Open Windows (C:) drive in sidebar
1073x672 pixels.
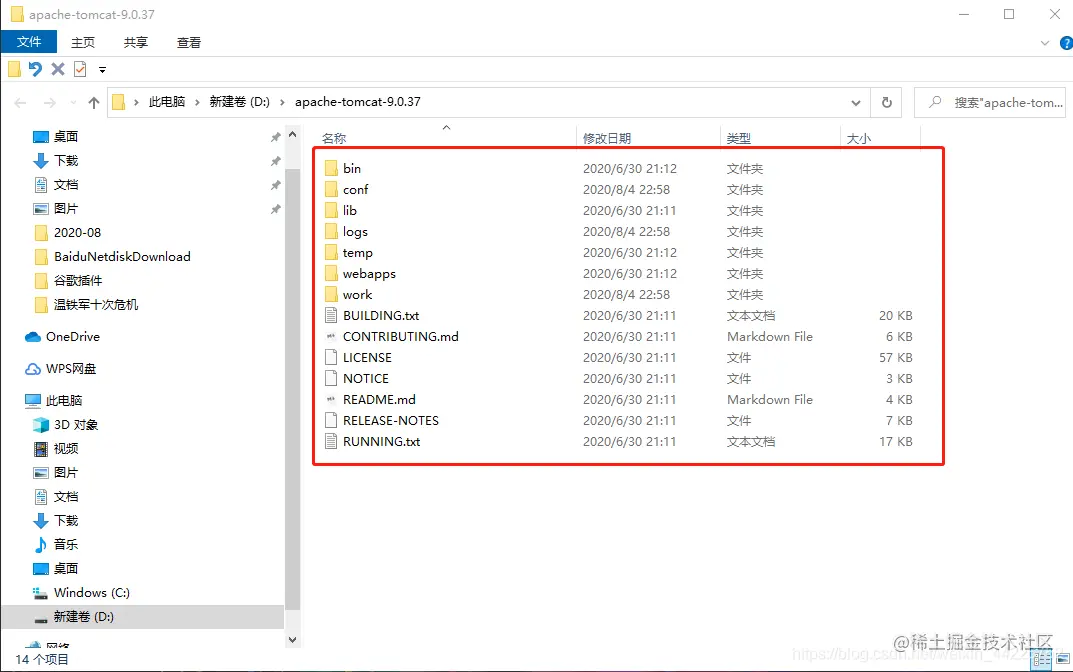tap(92, 593)
